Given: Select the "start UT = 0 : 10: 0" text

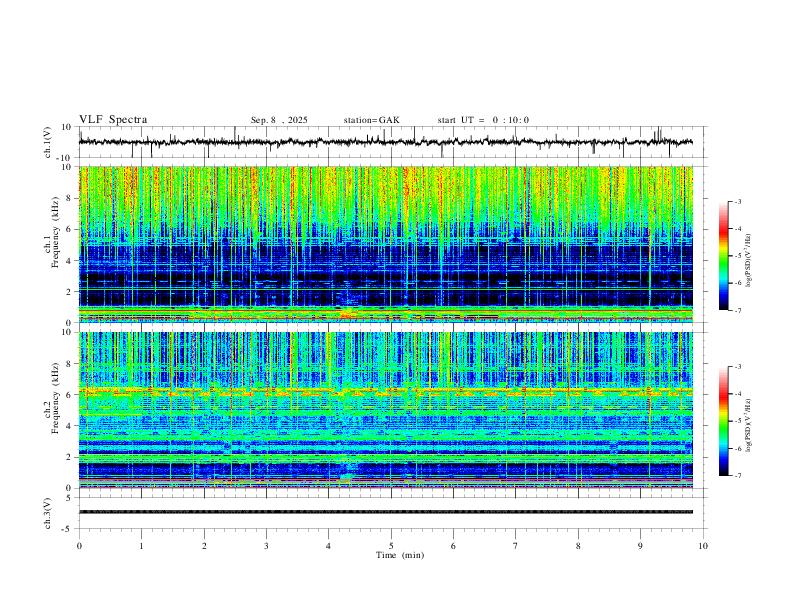Looking at the screenshot, I should (x=483, y=120).
